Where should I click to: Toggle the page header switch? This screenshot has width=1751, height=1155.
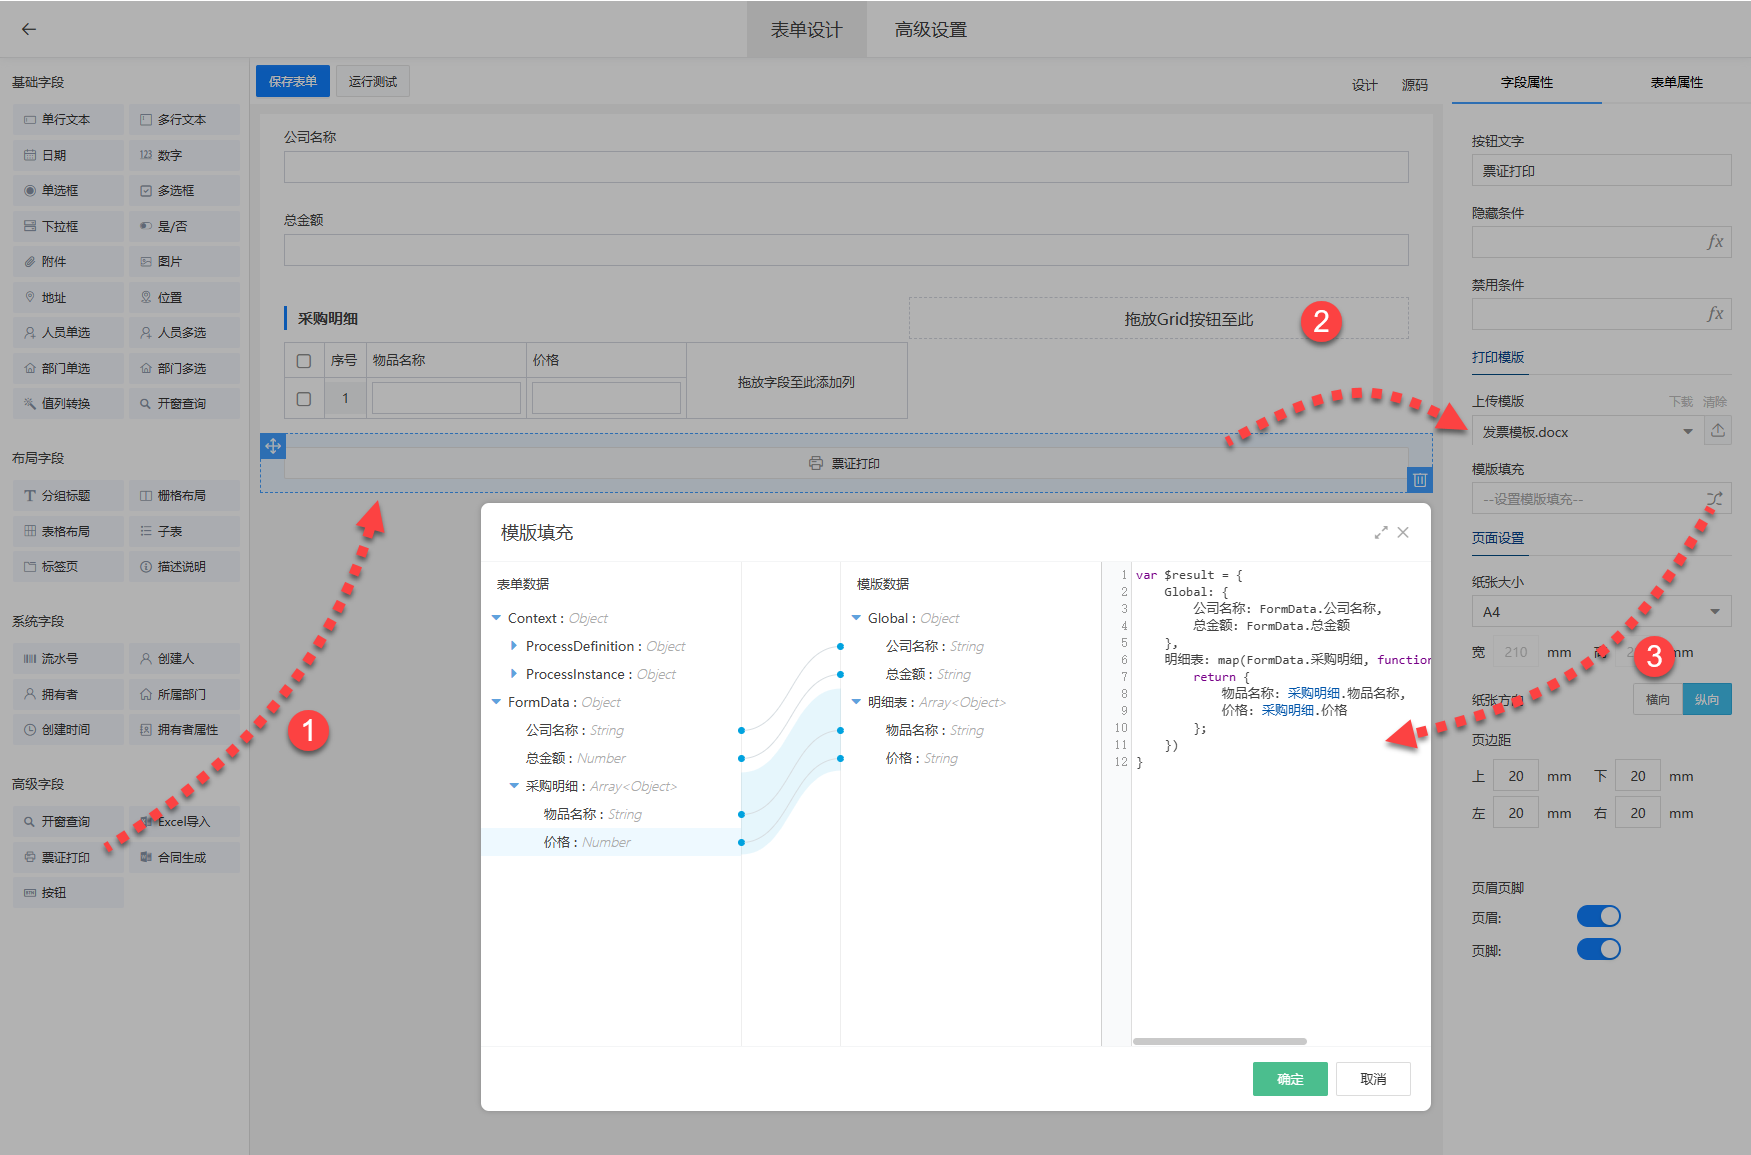(x=1598, y=916)
